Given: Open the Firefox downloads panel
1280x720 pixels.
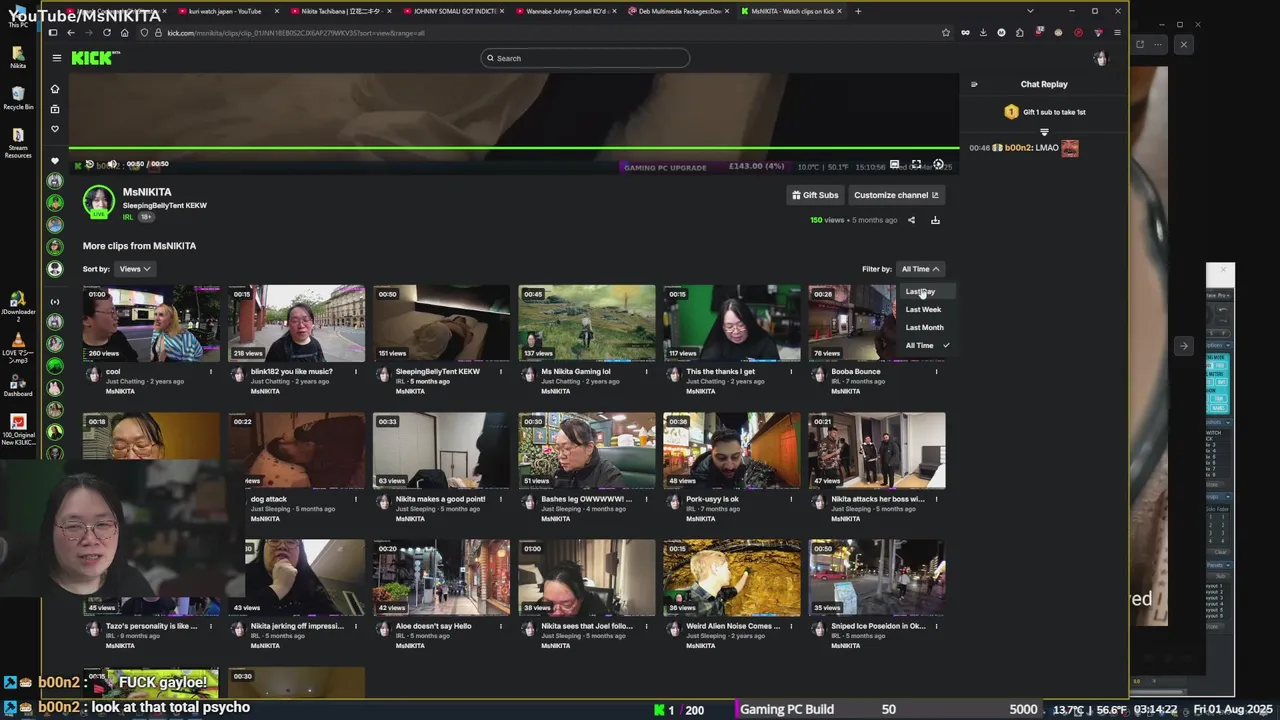Looking at the screenshot, I should pos(983,33).
